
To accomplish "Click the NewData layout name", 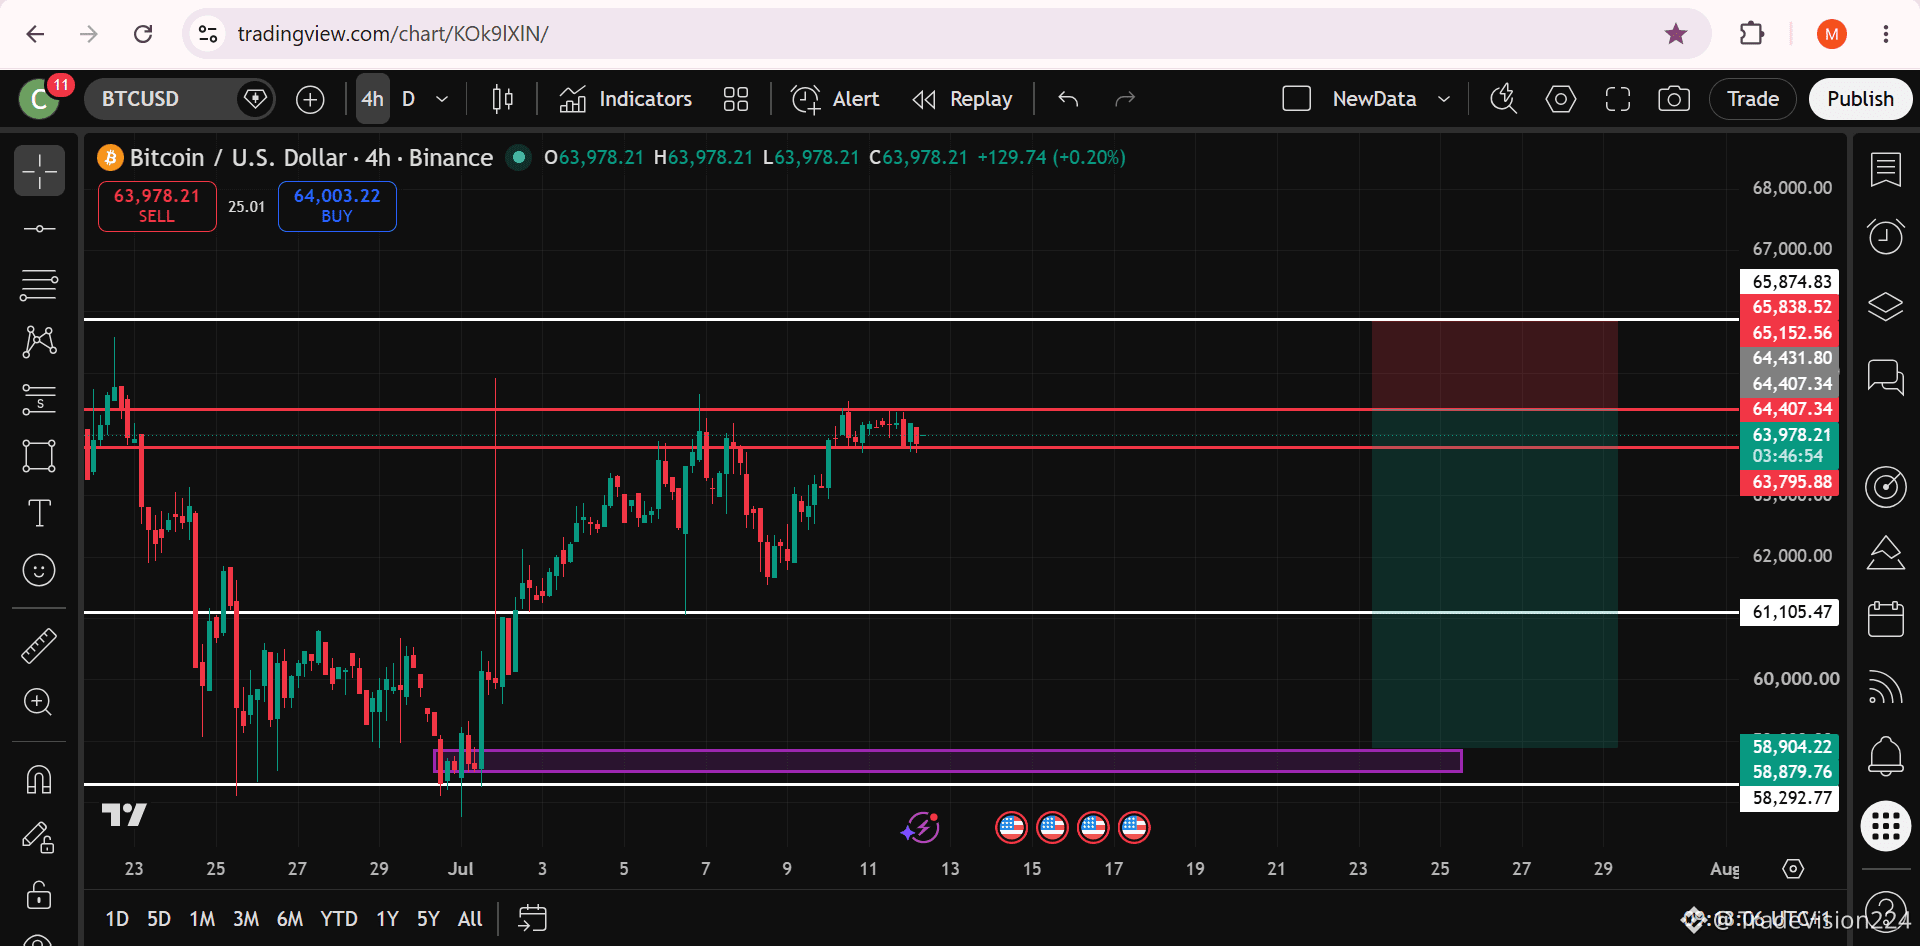I will tap(1374, 99).
